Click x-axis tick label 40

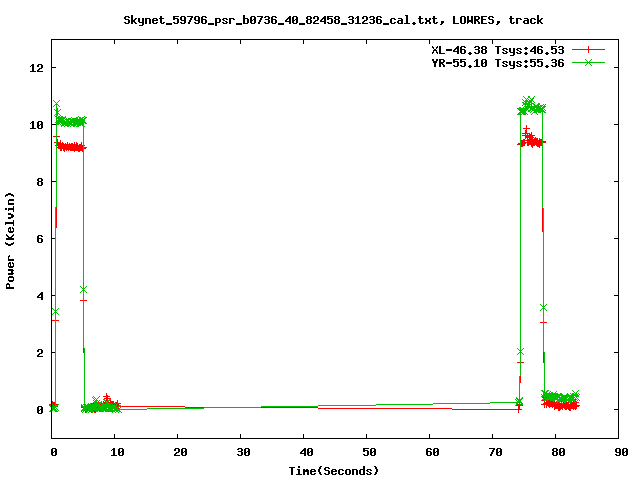point(306,452)
